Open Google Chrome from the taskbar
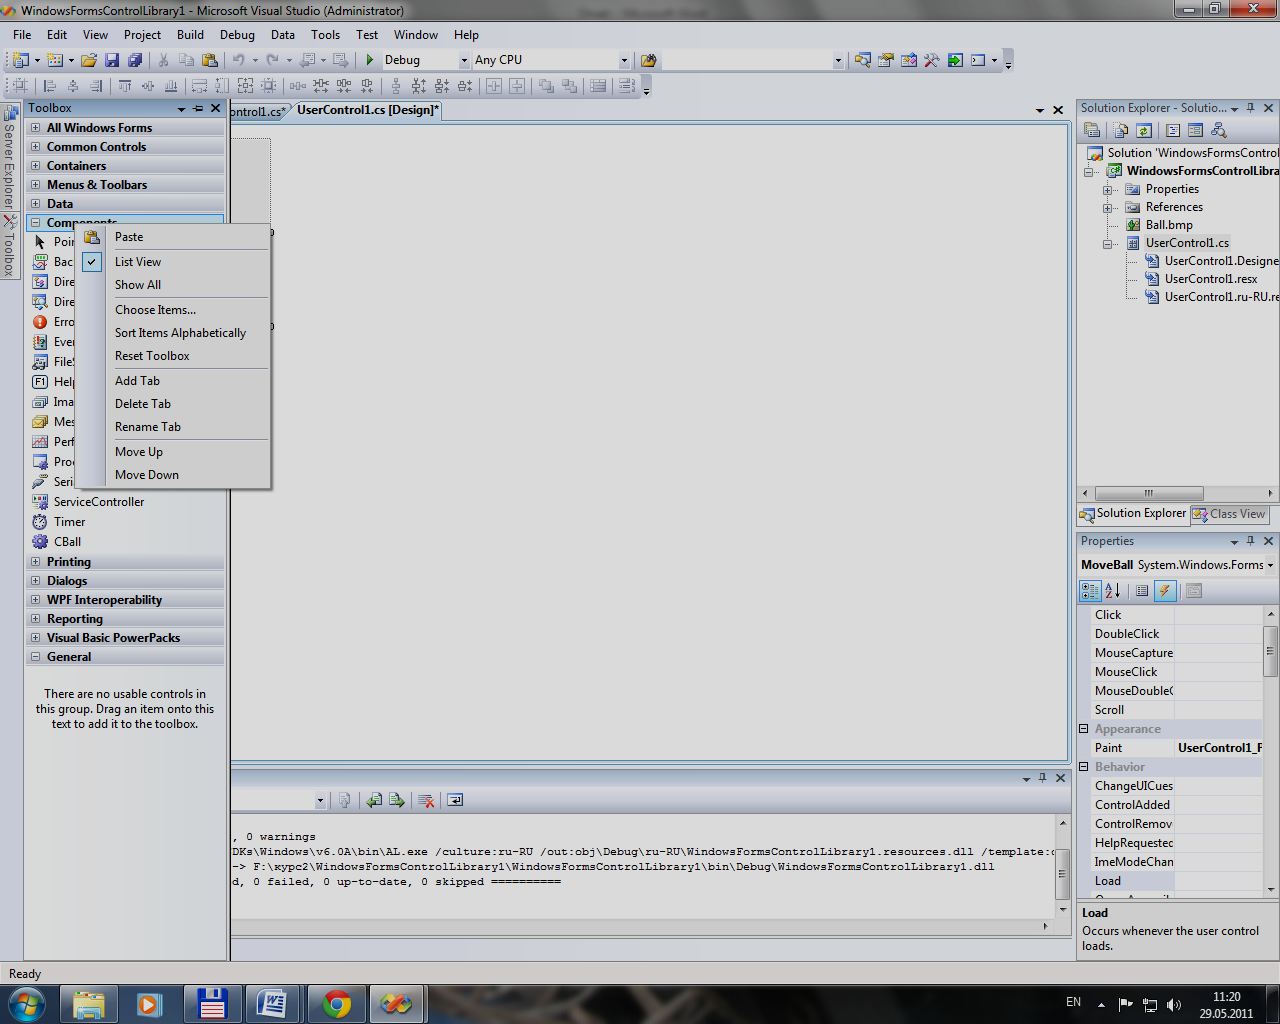1280x1024 pixels. click(336, 1004)
